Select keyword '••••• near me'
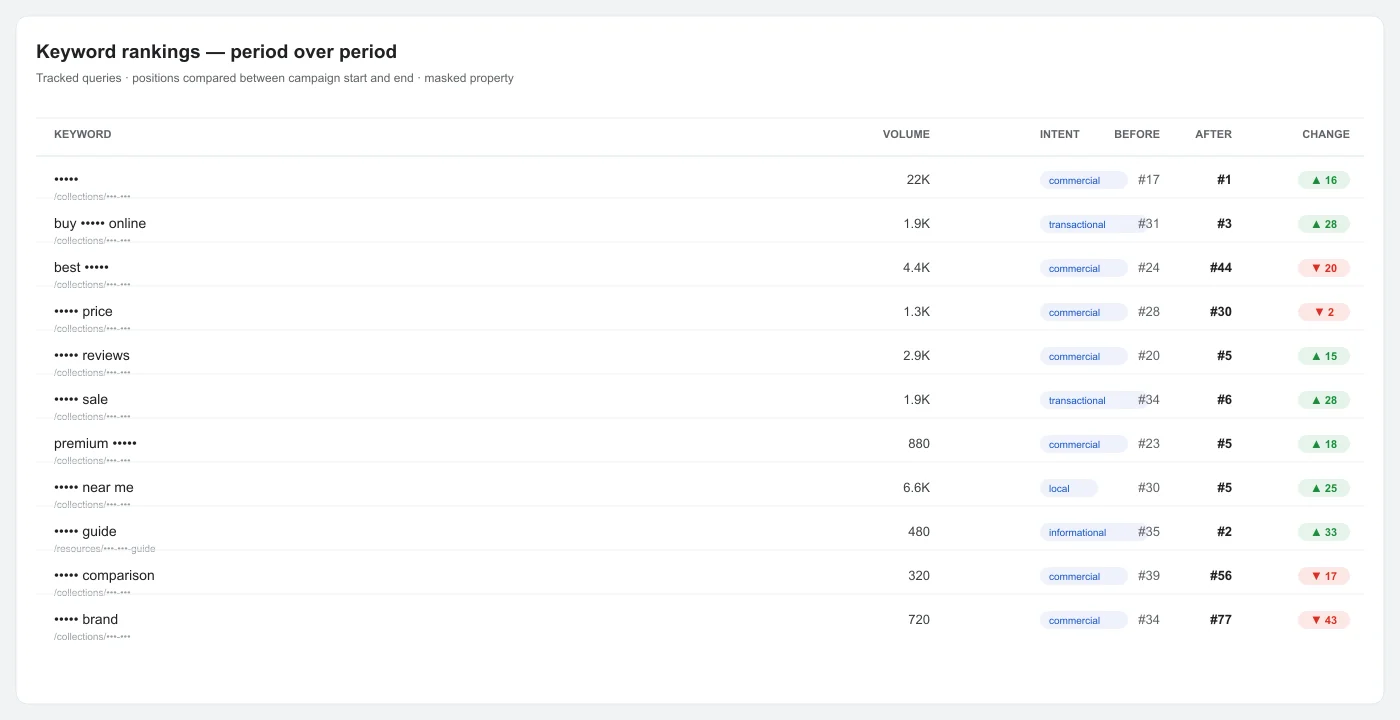Viewport: 1400px width, 720px height. pyautogui.click(x=94, y=487)
